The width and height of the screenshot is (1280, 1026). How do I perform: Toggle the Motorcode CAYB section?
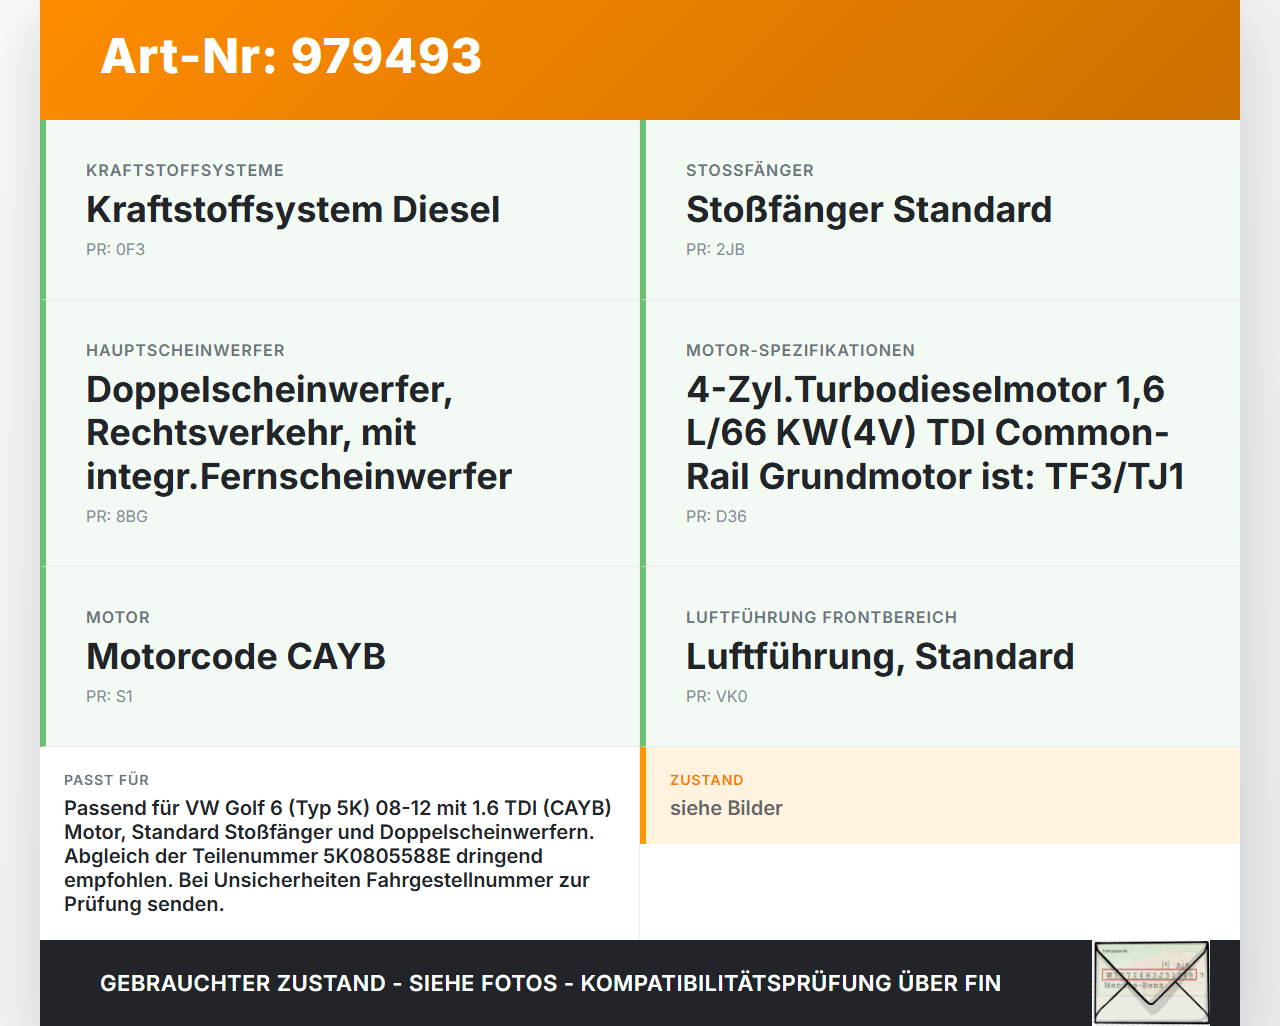(x=340, y=656)
